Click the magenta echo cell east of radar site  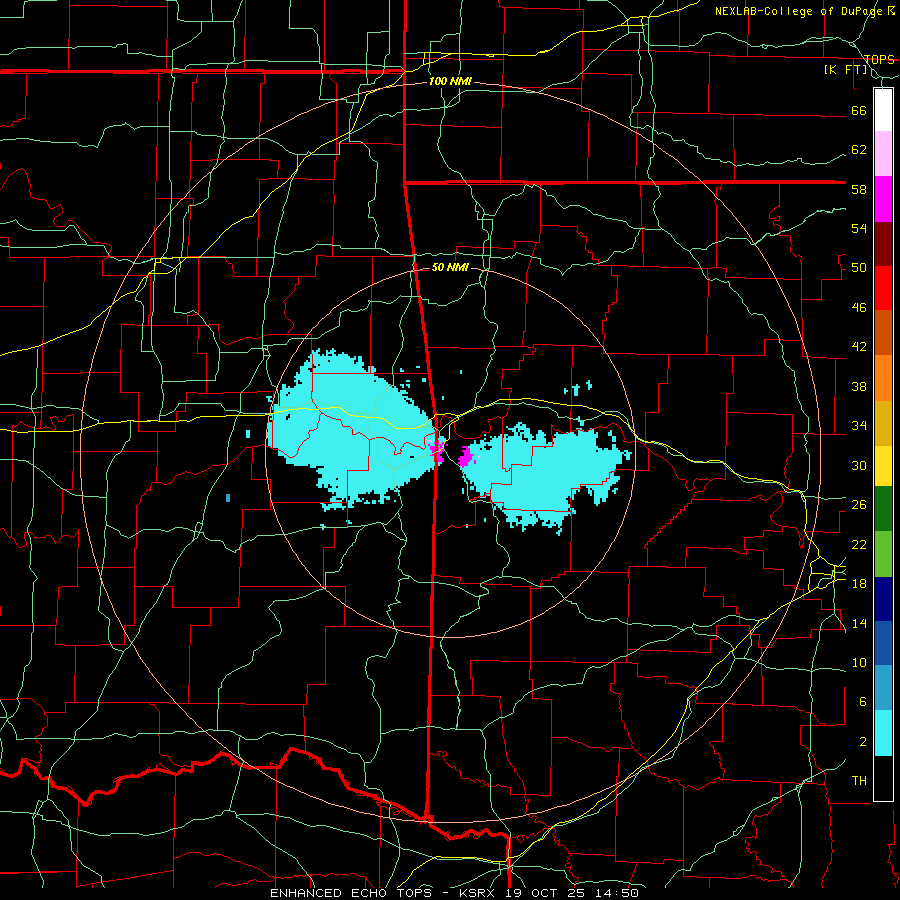(x=465, y=457)
